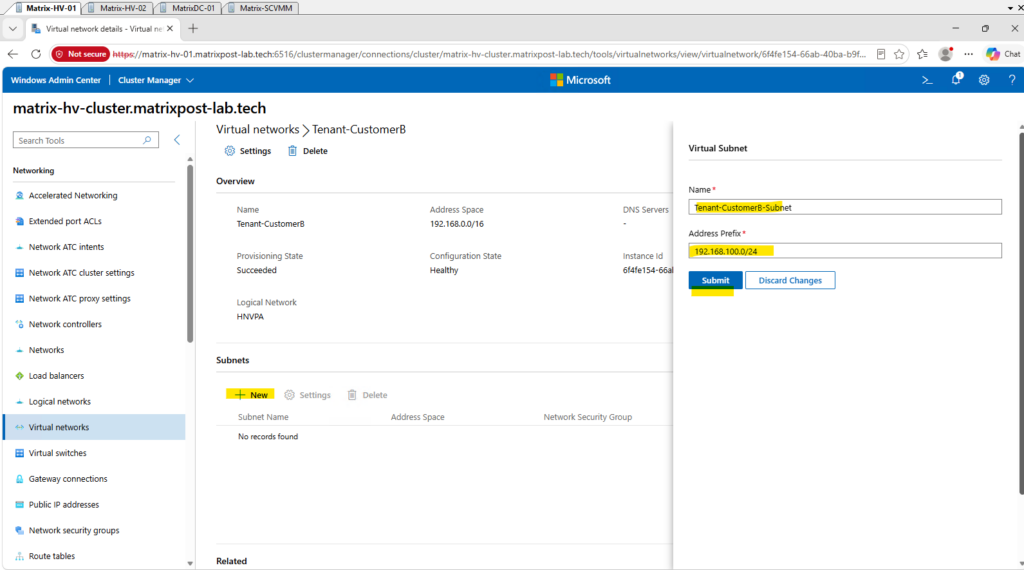Viewport: 1024px width, 570px height.
Task: Refresh the browser page
Action: 36,54
